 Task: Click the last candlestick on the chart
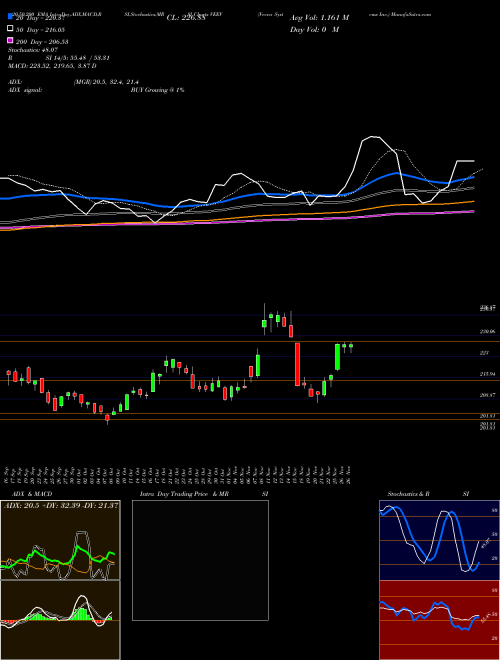[x=351, y=348]
